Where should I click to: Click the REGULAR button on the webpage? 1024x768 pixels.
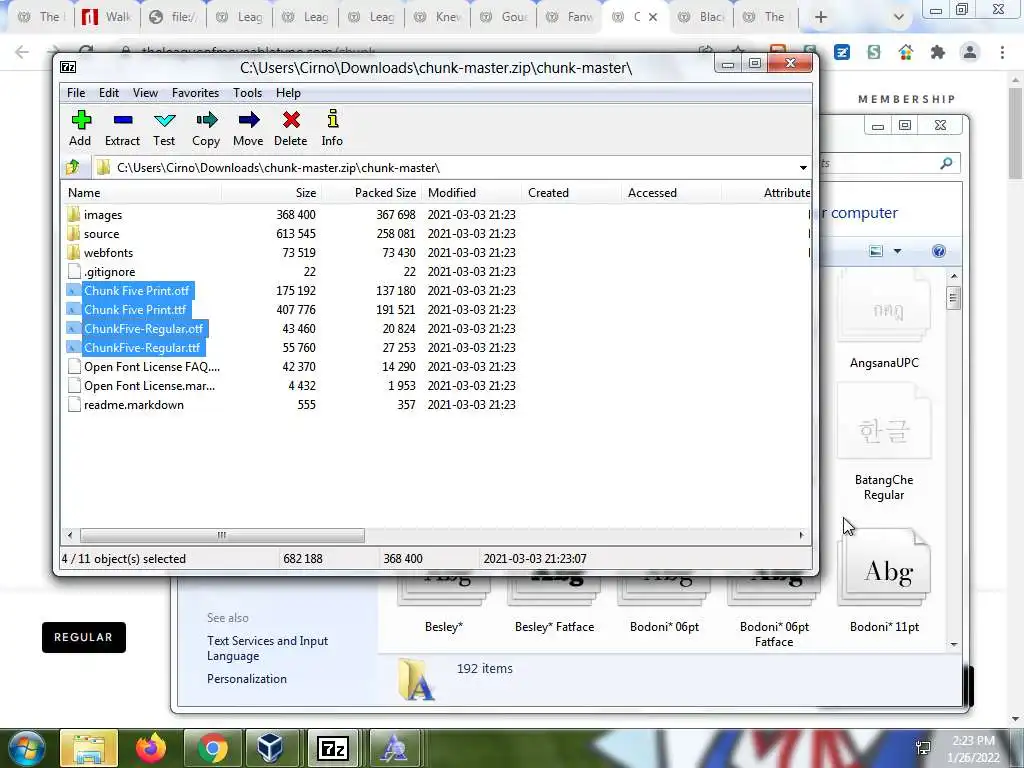point(84,637)
